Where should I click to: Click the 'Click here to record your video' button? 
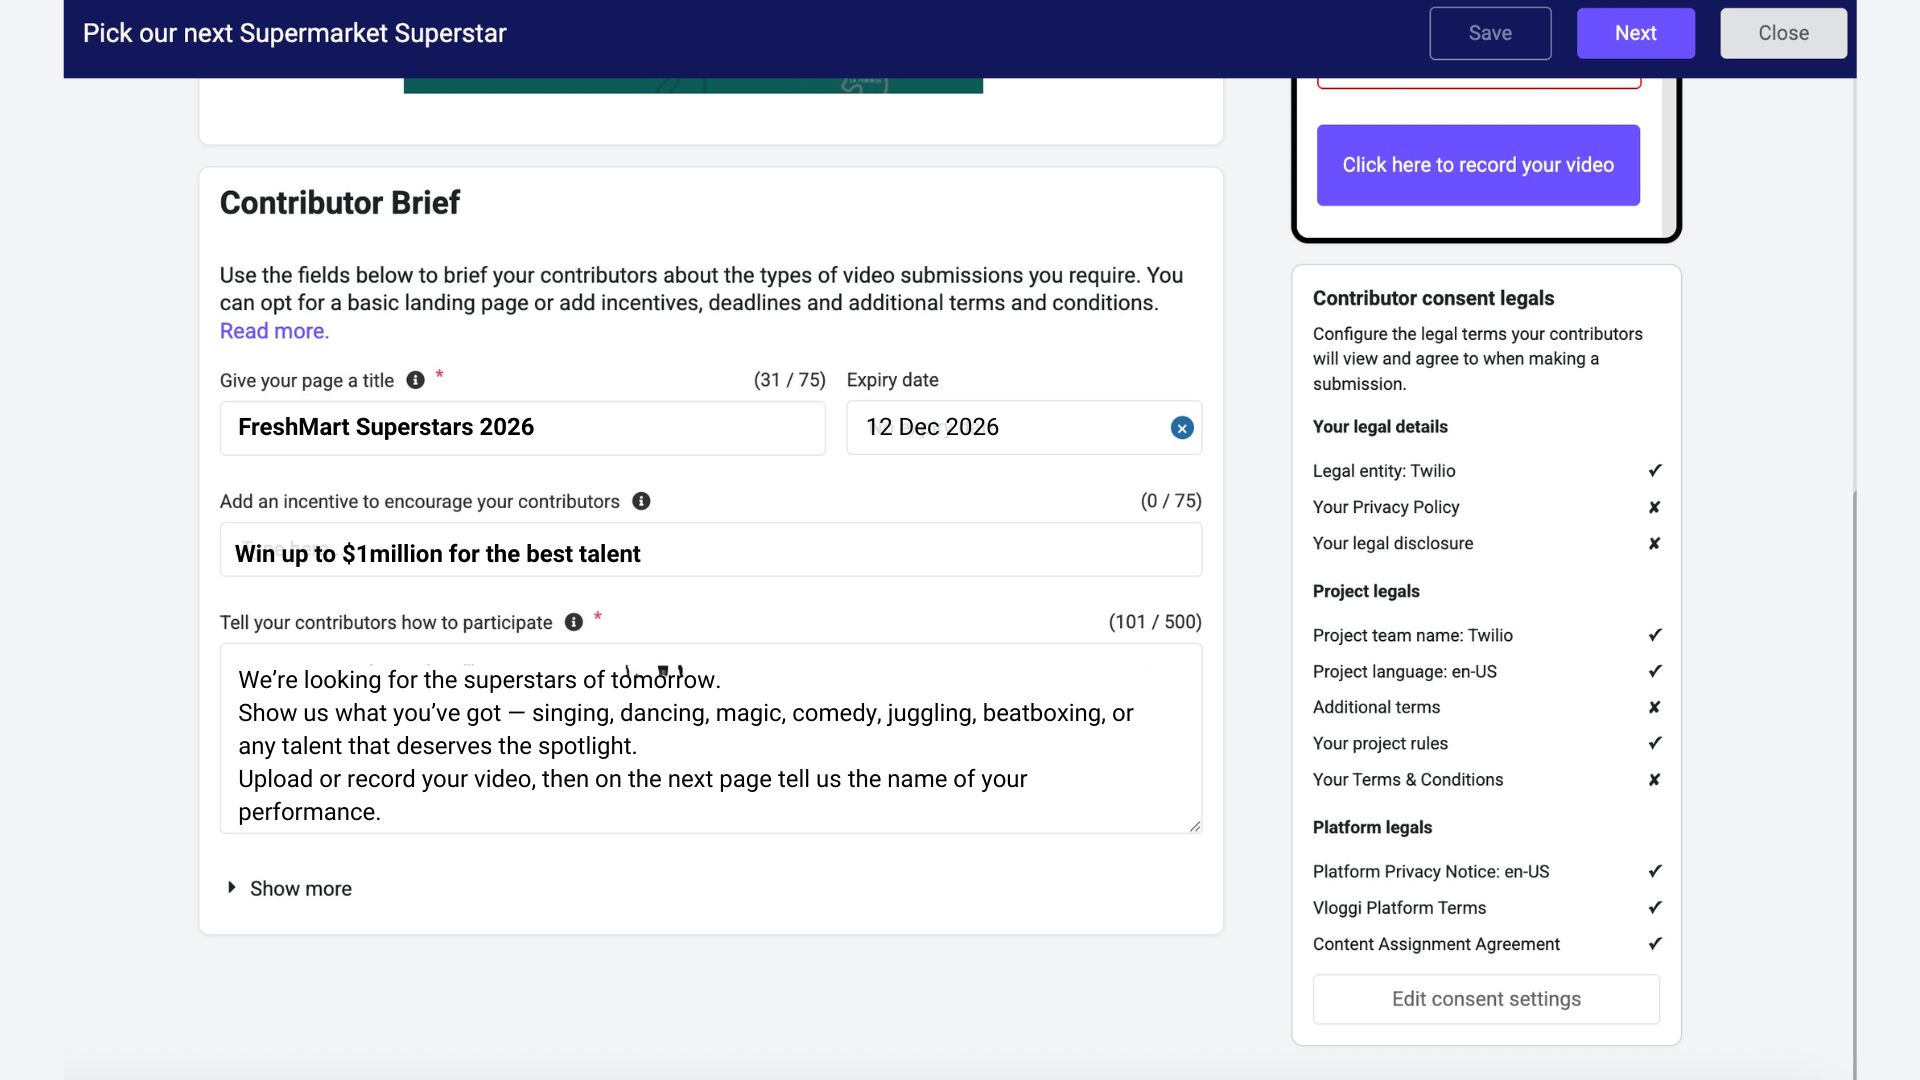1478,165
